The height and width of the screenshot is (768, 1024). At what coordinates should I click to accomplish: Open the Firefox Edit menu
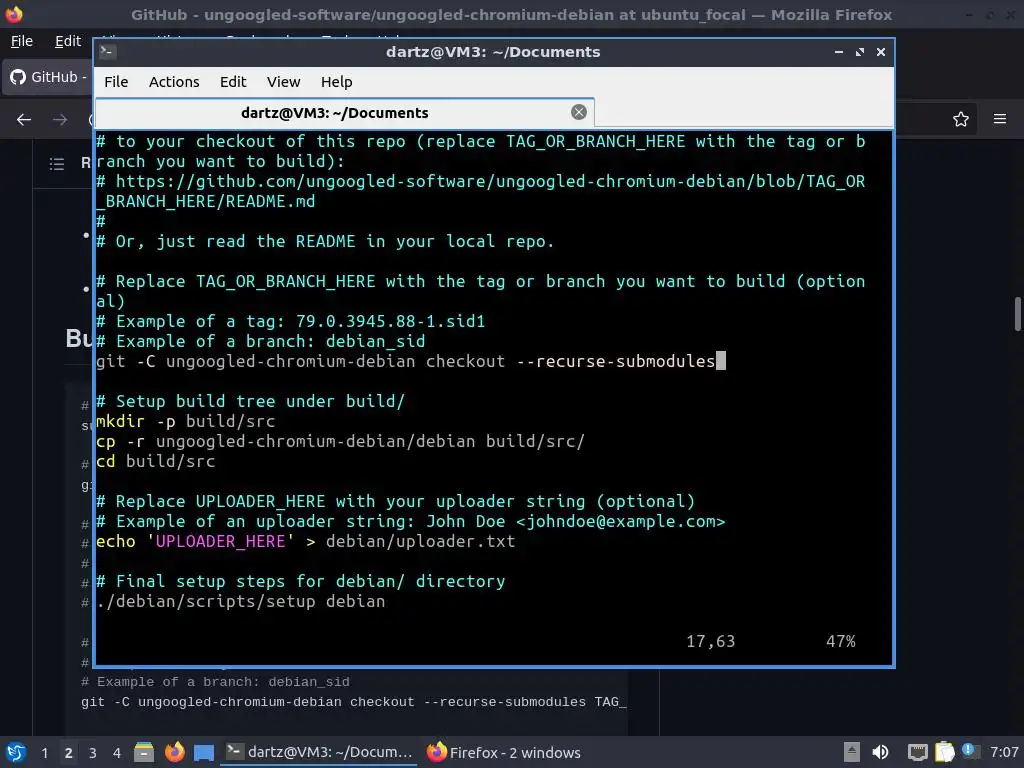coord(68,41)
